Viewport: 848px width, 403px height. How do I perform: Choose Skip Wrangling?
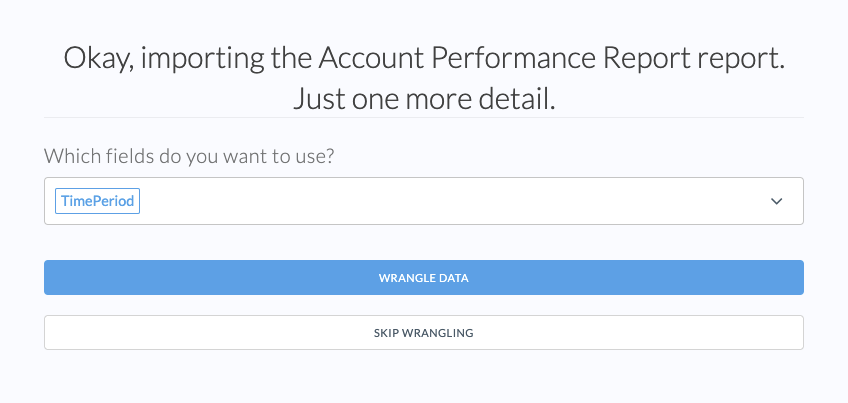coord(423,333)
